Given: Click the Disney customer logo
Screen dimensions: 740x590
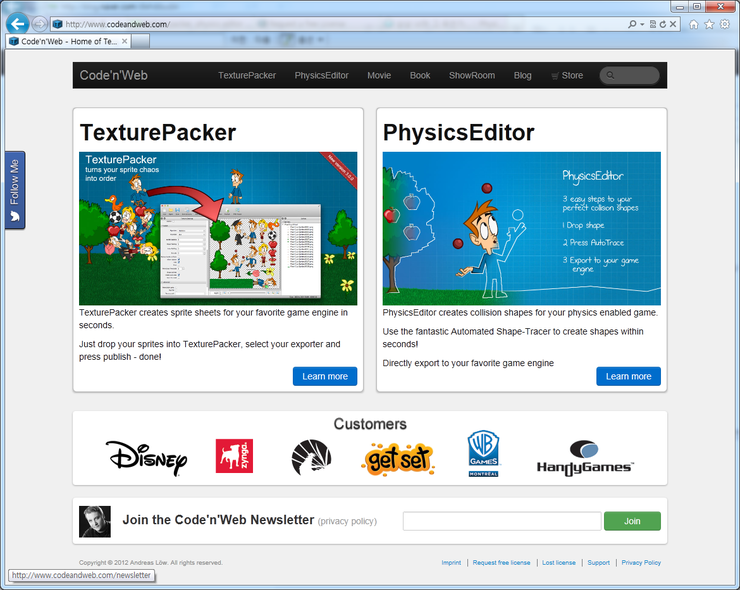Looking at the screenshot, I should [x=146, y=458].
